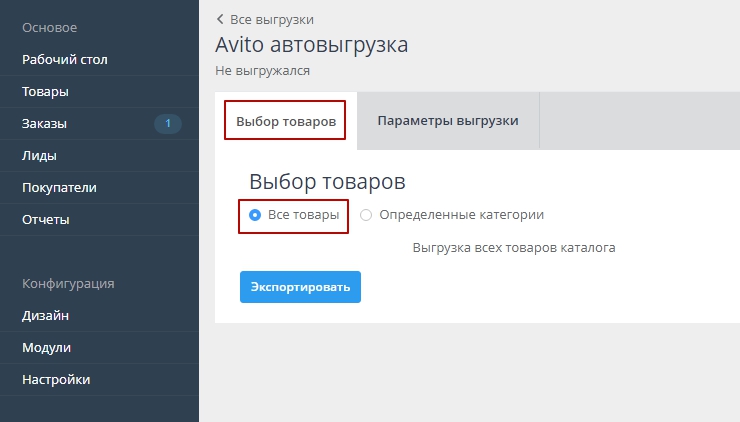Open Рабочий стол in the sidebar
This screenshot has width=740, height=422.
[65, 60]
